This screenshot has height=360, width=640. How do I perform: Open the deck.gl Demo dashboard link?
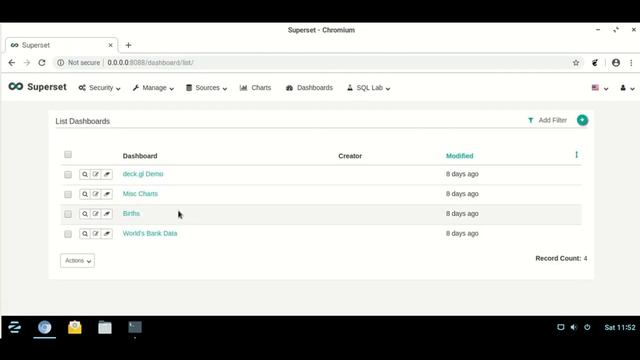point(143,174)
